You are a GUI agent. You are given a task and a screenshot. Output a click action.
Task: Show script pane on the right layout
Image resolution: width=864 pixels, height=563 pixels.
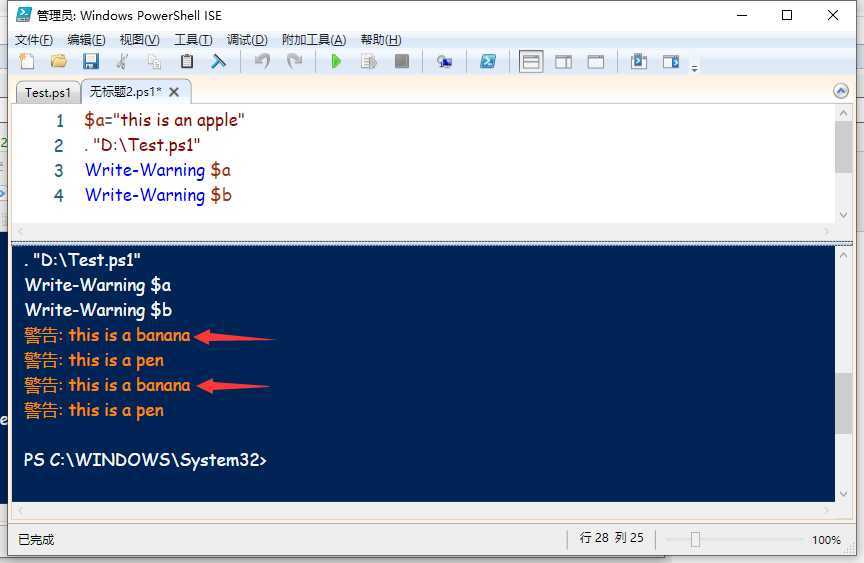tap(563, 62)
